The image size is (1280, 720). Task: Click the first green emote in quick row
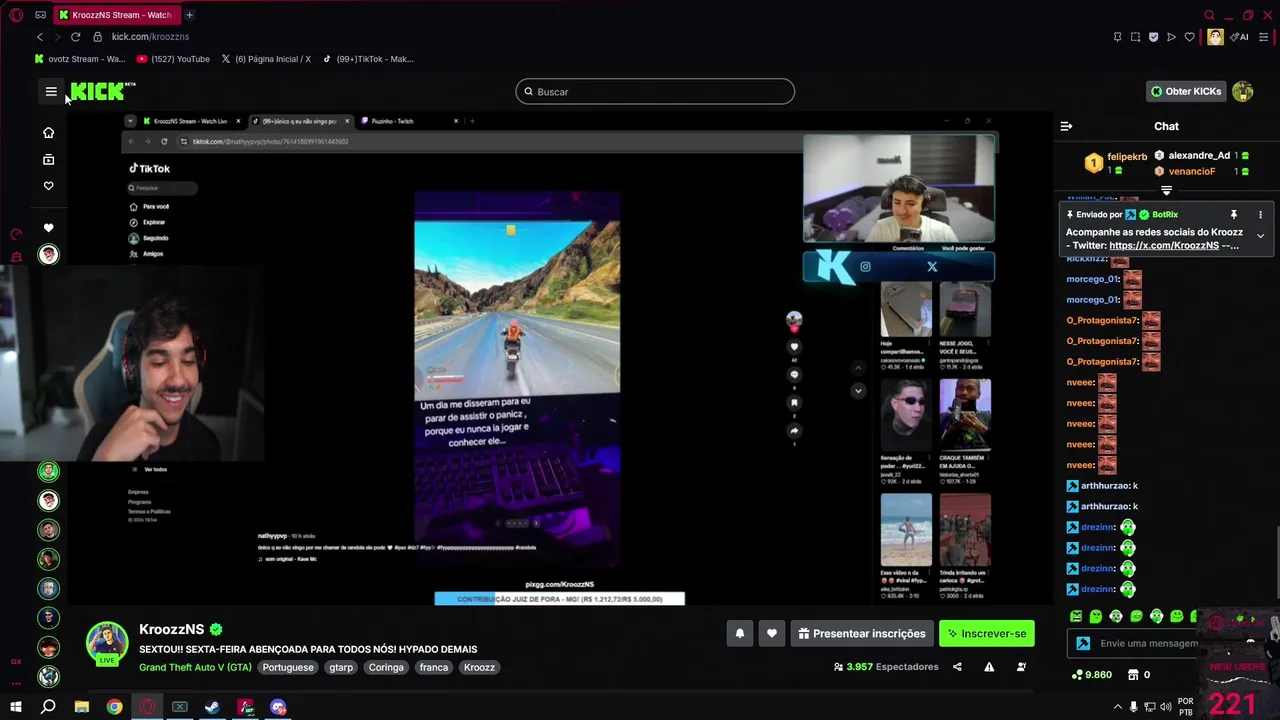(1076, 616)
